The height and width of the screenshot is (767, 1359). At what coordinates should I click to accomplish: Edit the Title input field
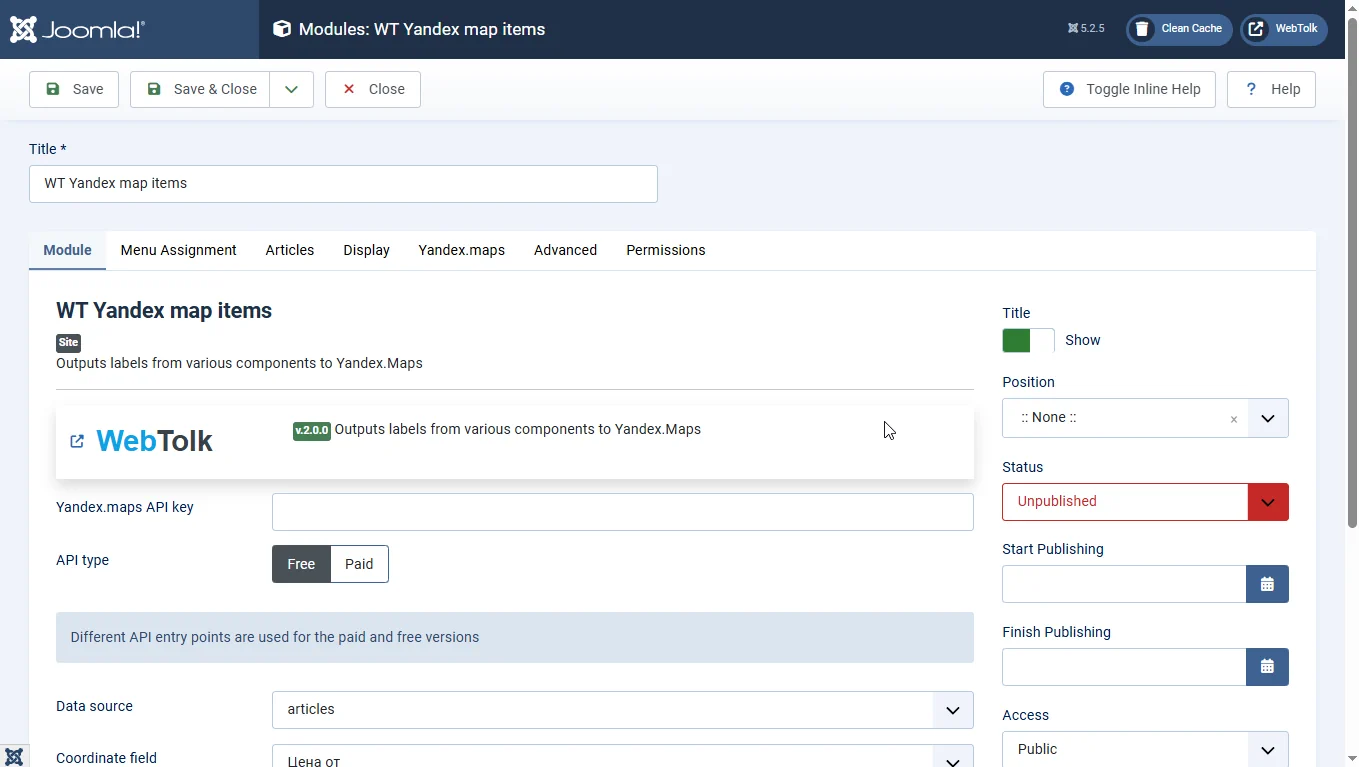click(x=343, y=184)
